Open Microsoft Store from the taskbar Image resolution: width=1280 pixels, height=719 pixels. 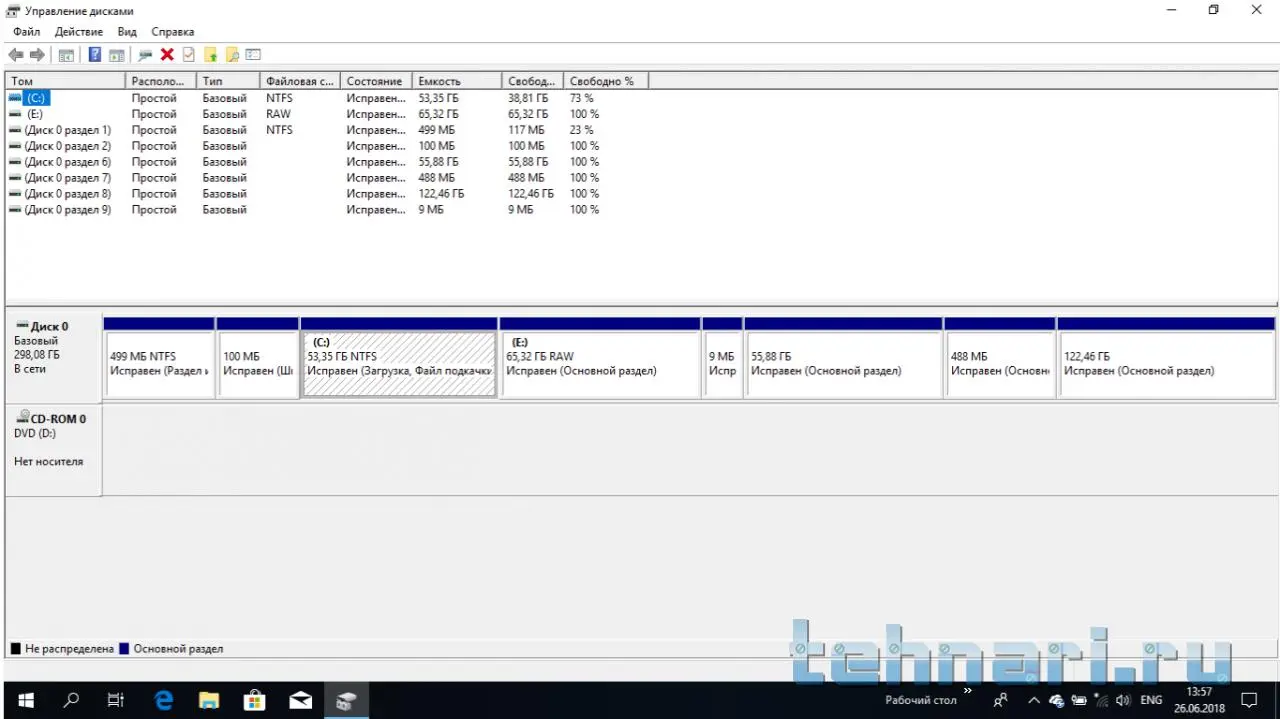[x=255, y=700]
